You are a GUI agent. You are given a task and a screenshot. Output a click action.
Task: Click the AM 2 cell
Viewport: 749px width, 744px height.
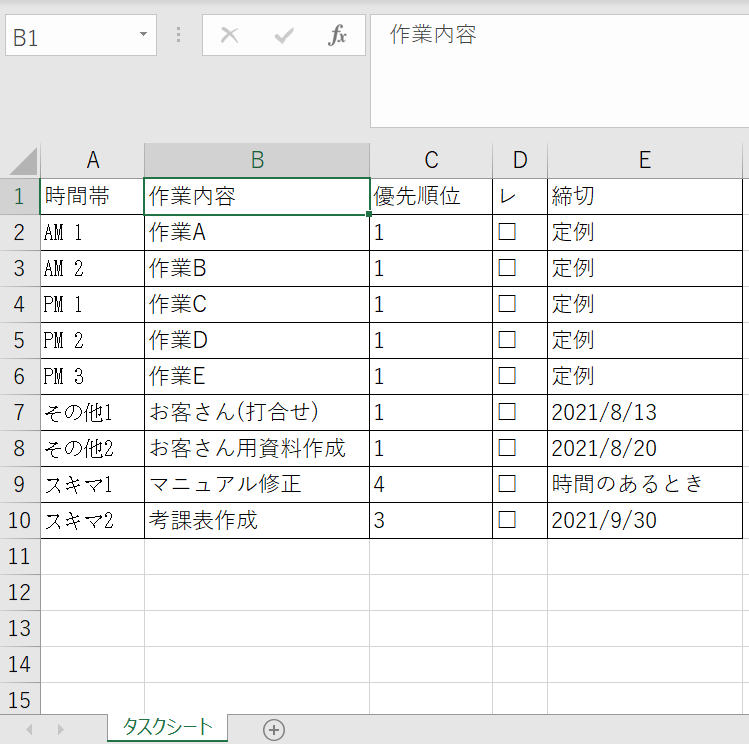(x=92, y=268)
